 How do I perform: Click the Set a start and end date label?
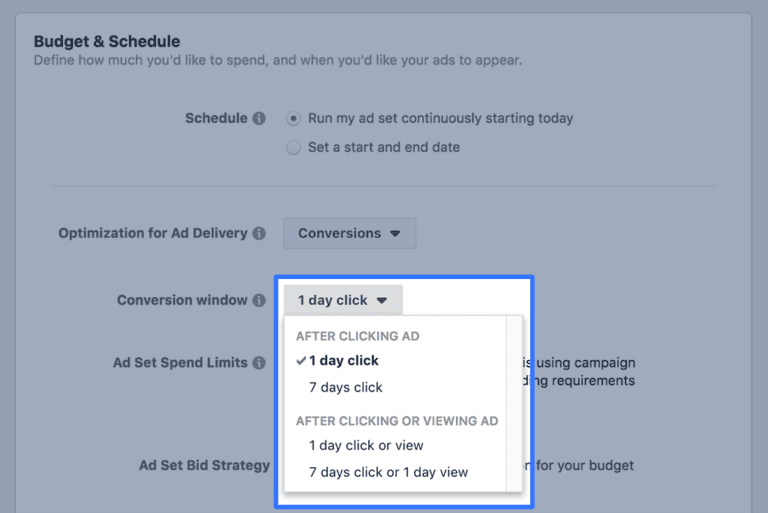(384, 147)
